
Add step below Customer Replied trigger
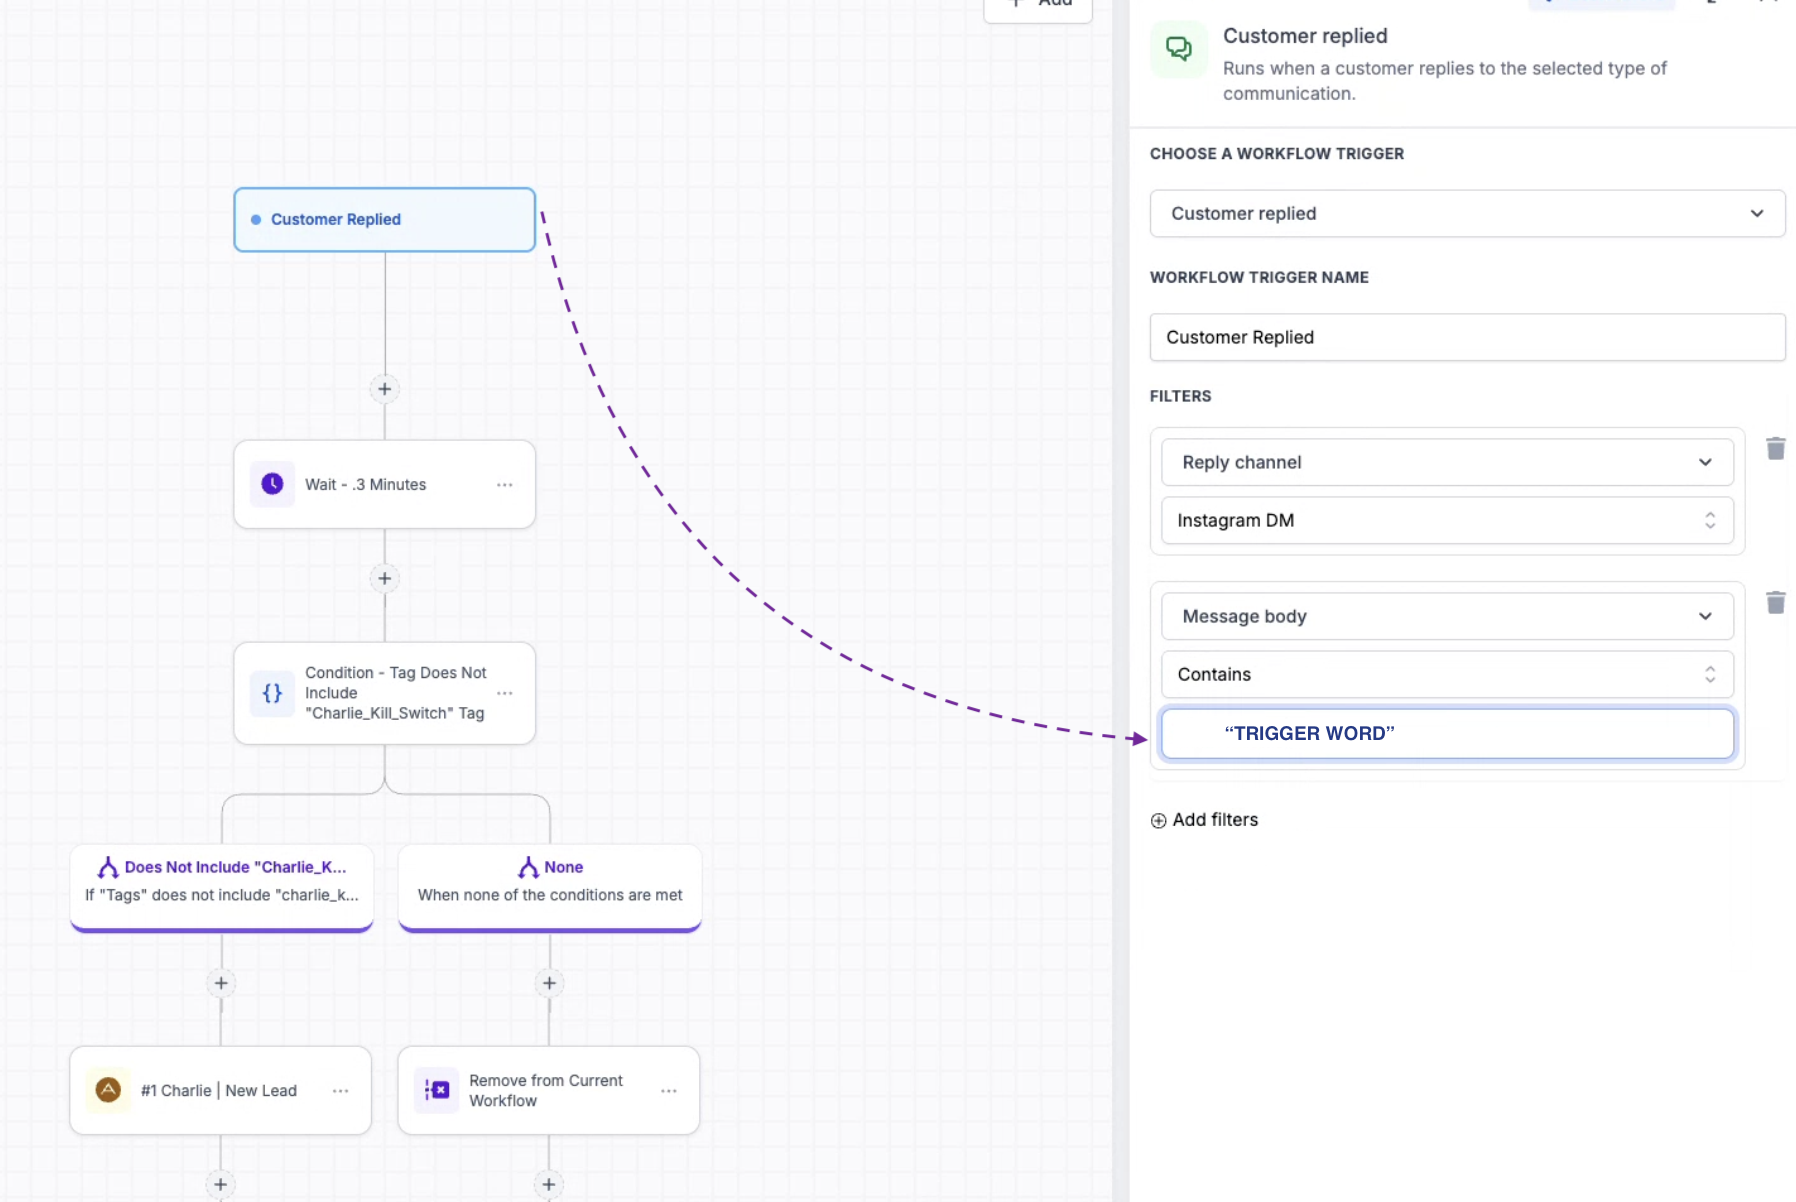click(x=384, y=389)
